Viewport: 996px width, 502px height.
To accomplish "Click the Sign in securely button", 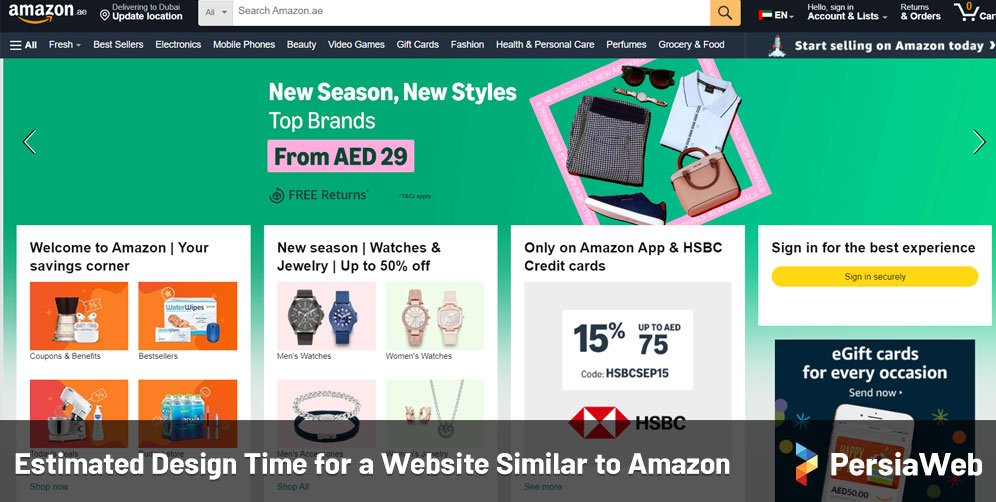I will click(x=875, y=276).
